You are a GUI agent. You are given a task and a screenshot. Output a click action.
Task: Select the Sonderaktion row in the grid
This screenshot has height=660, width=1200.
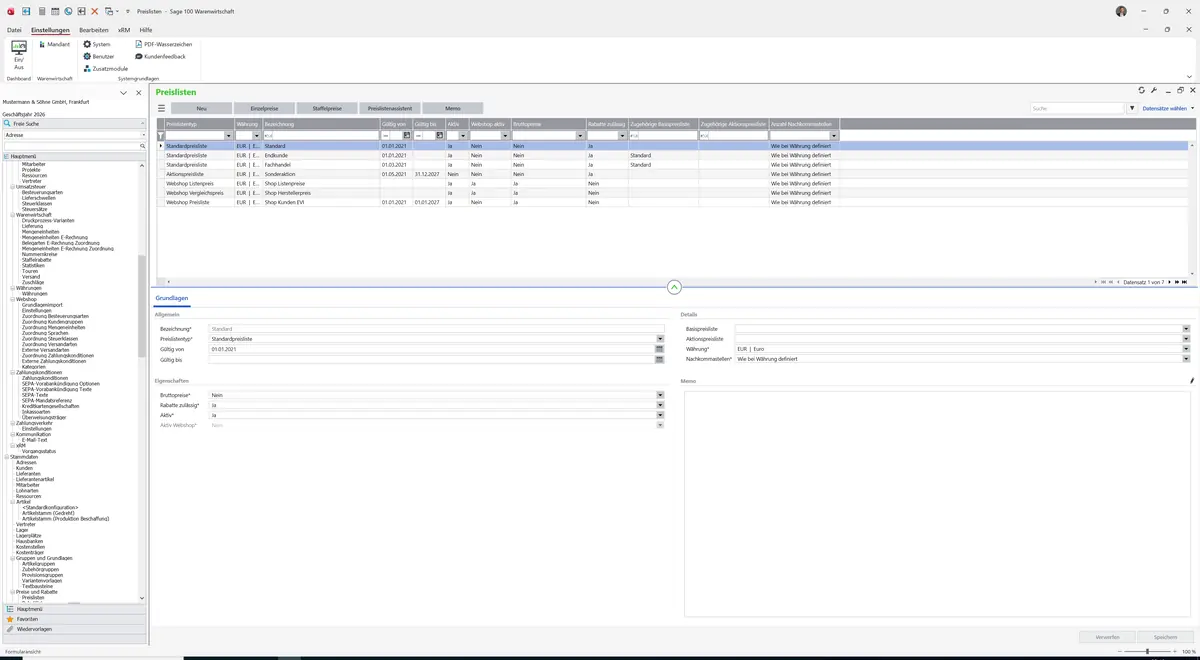point(674,174)
